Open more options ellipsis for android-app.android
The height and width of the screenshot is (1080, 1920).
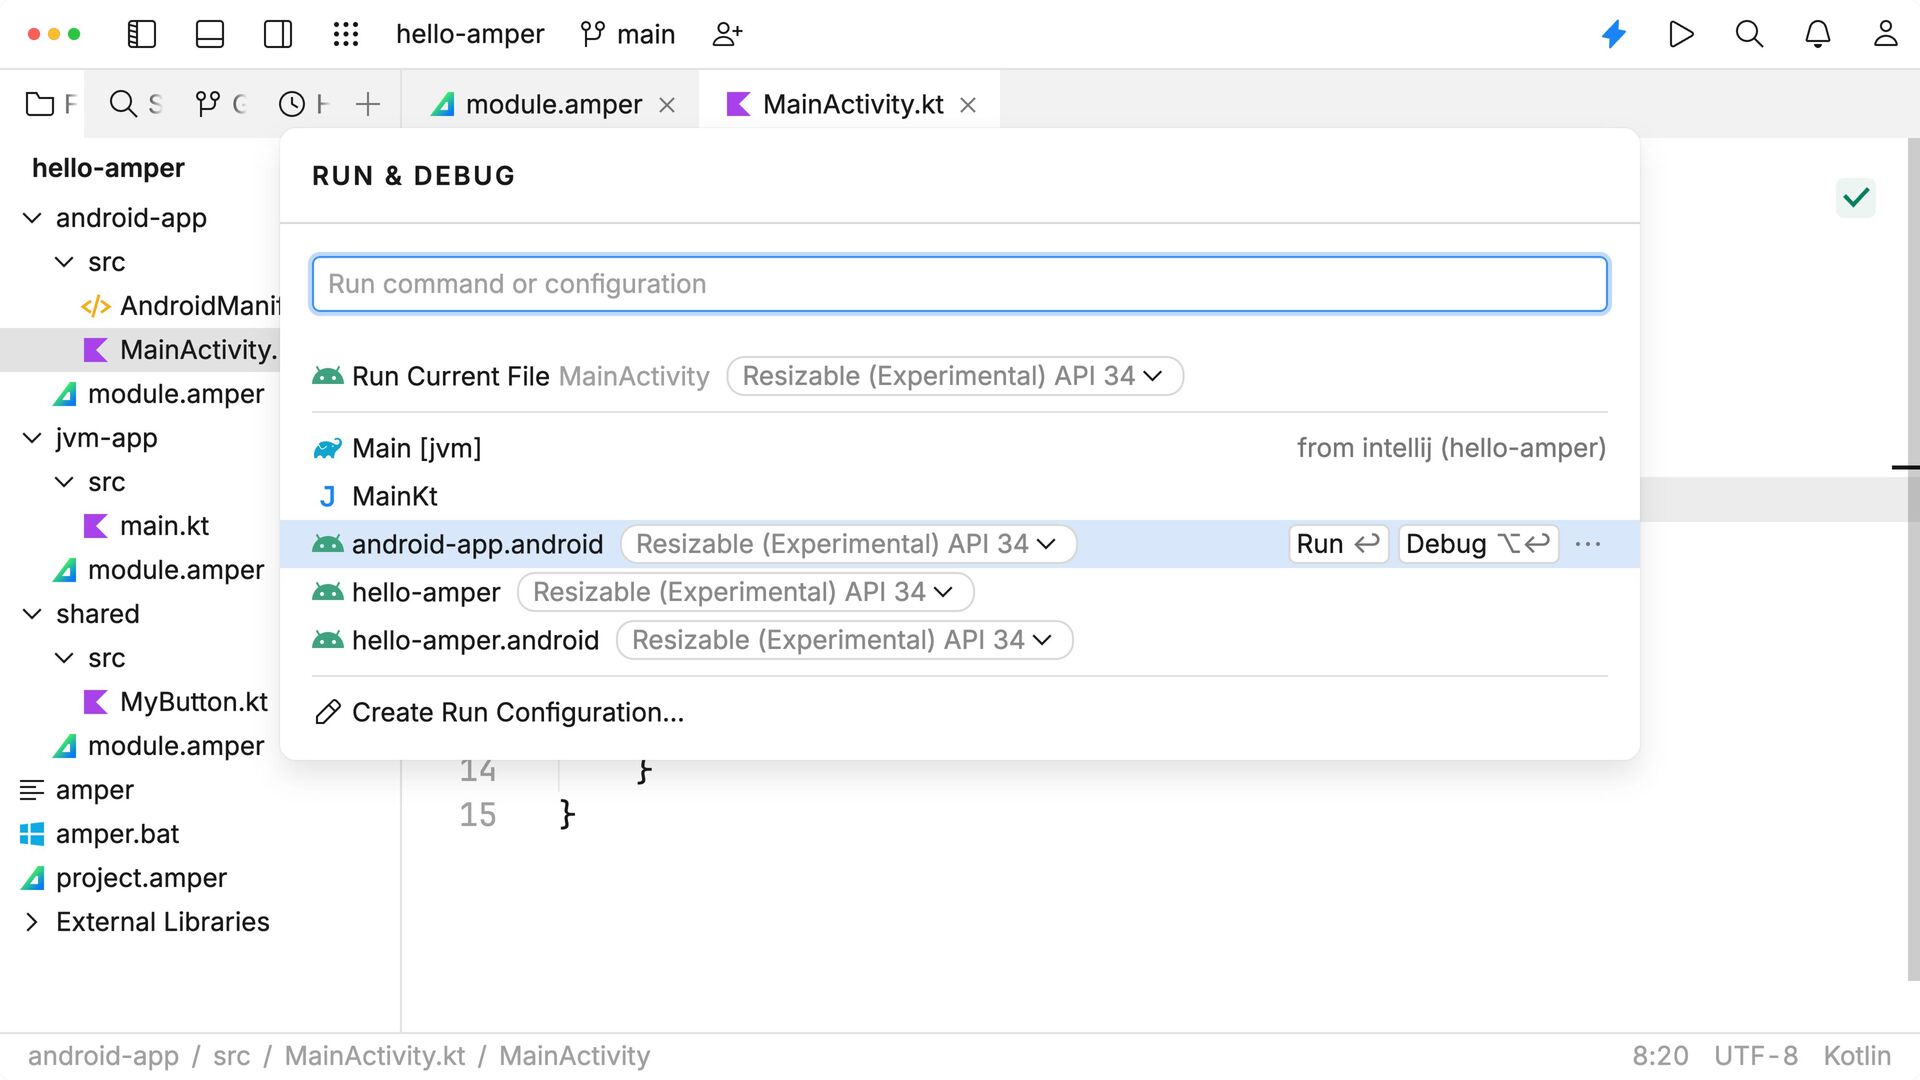click(x=1588, y=544)
